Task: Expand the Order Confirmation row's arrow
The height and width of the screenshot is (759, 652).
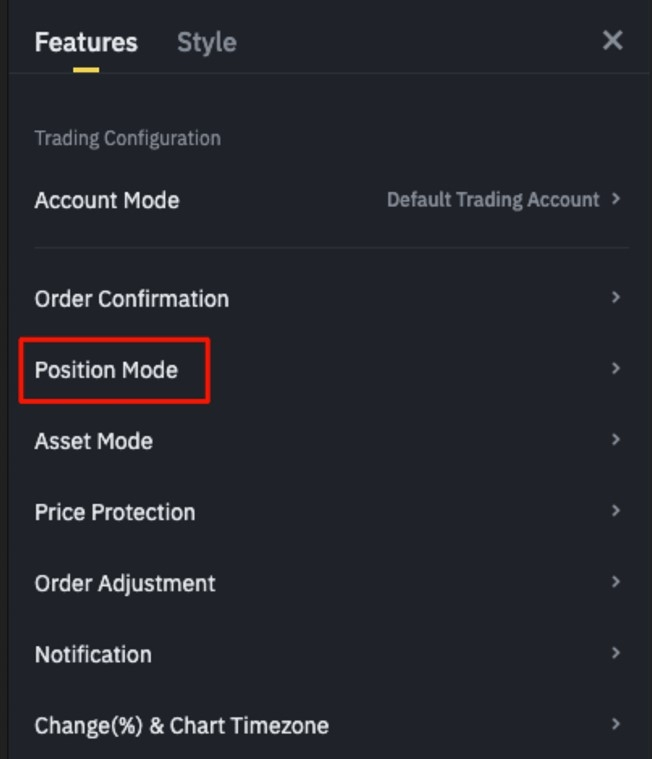Action: 616,298
